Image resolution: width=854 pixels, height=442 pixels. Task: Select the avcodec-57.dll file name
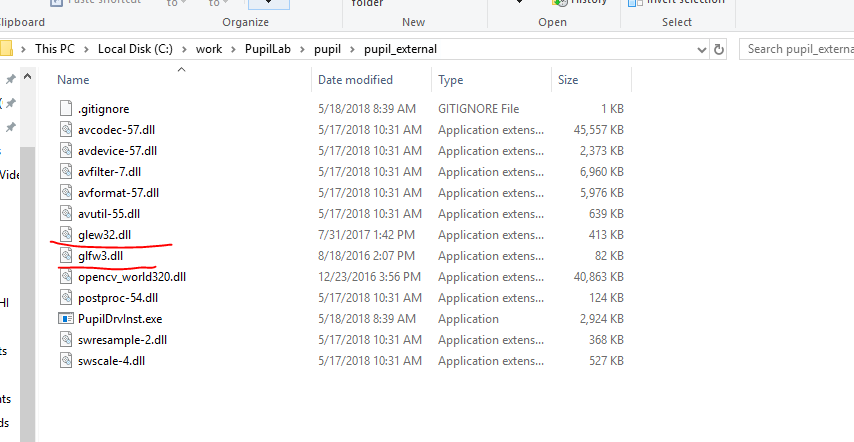pos(117,130)
